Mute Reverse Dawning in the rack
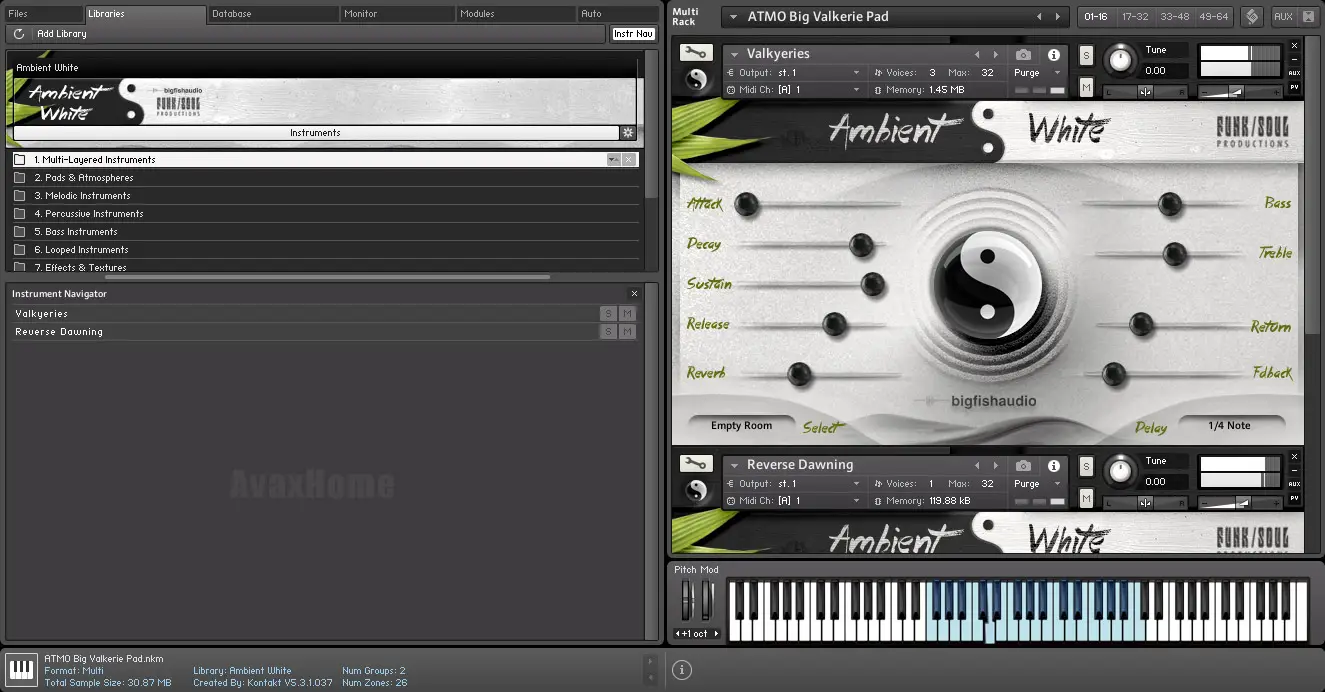The height and width of the screenshot is (692, 1325). point(1086,498)
